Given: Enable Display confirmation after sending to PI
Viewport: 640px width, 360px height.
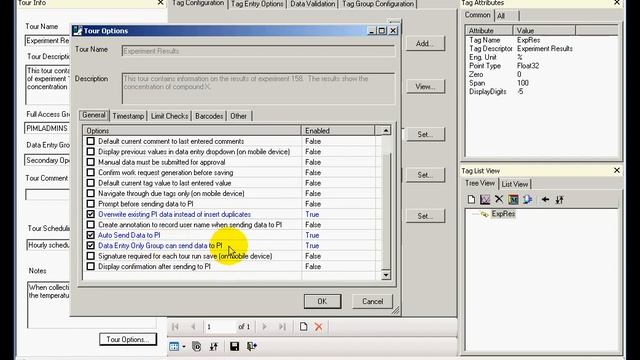Looking at the screenshot, I should [91, 267].
